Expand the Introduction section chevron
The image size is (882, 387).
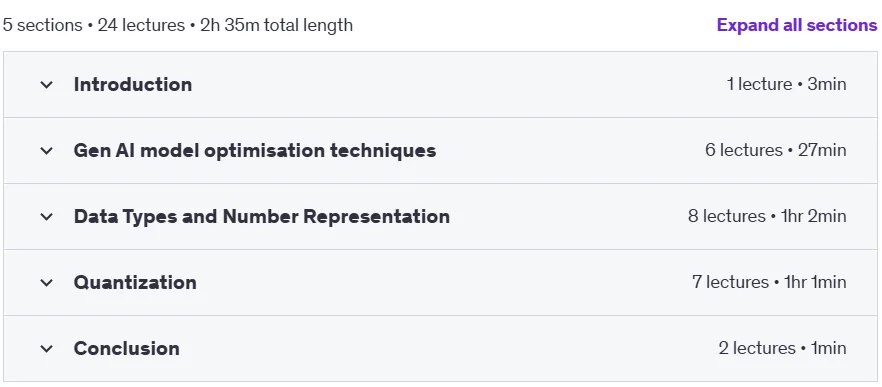47,85
